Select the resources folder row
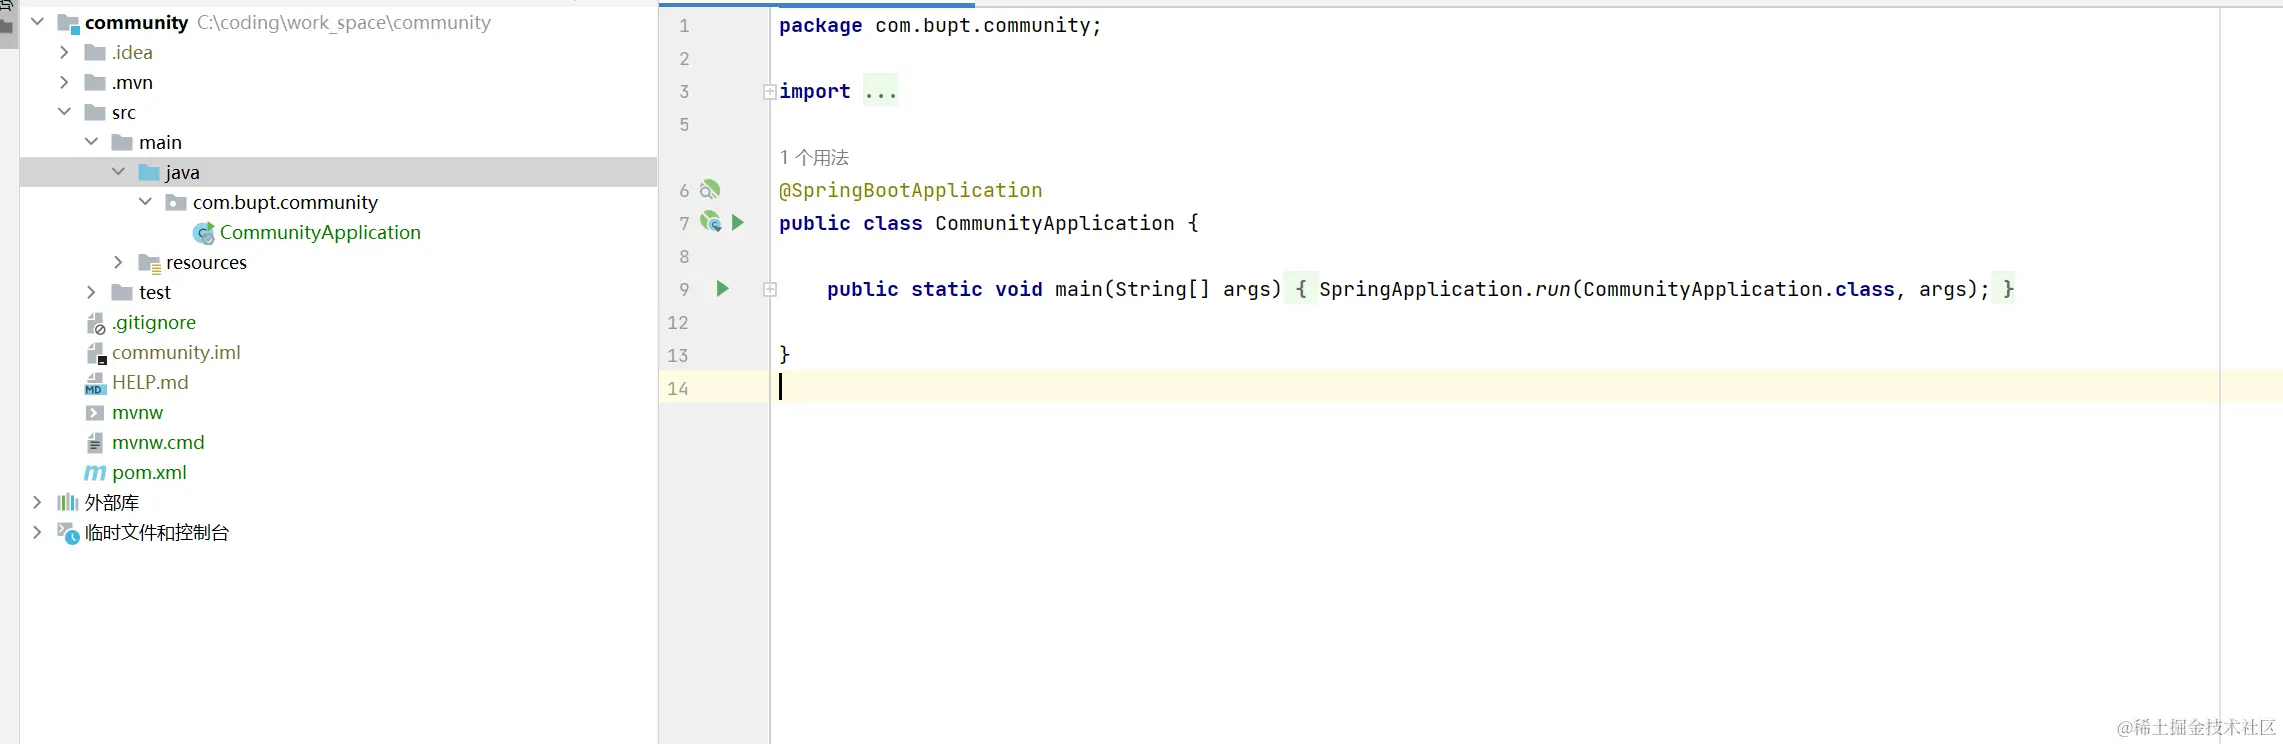 click(x=339, y=262)
